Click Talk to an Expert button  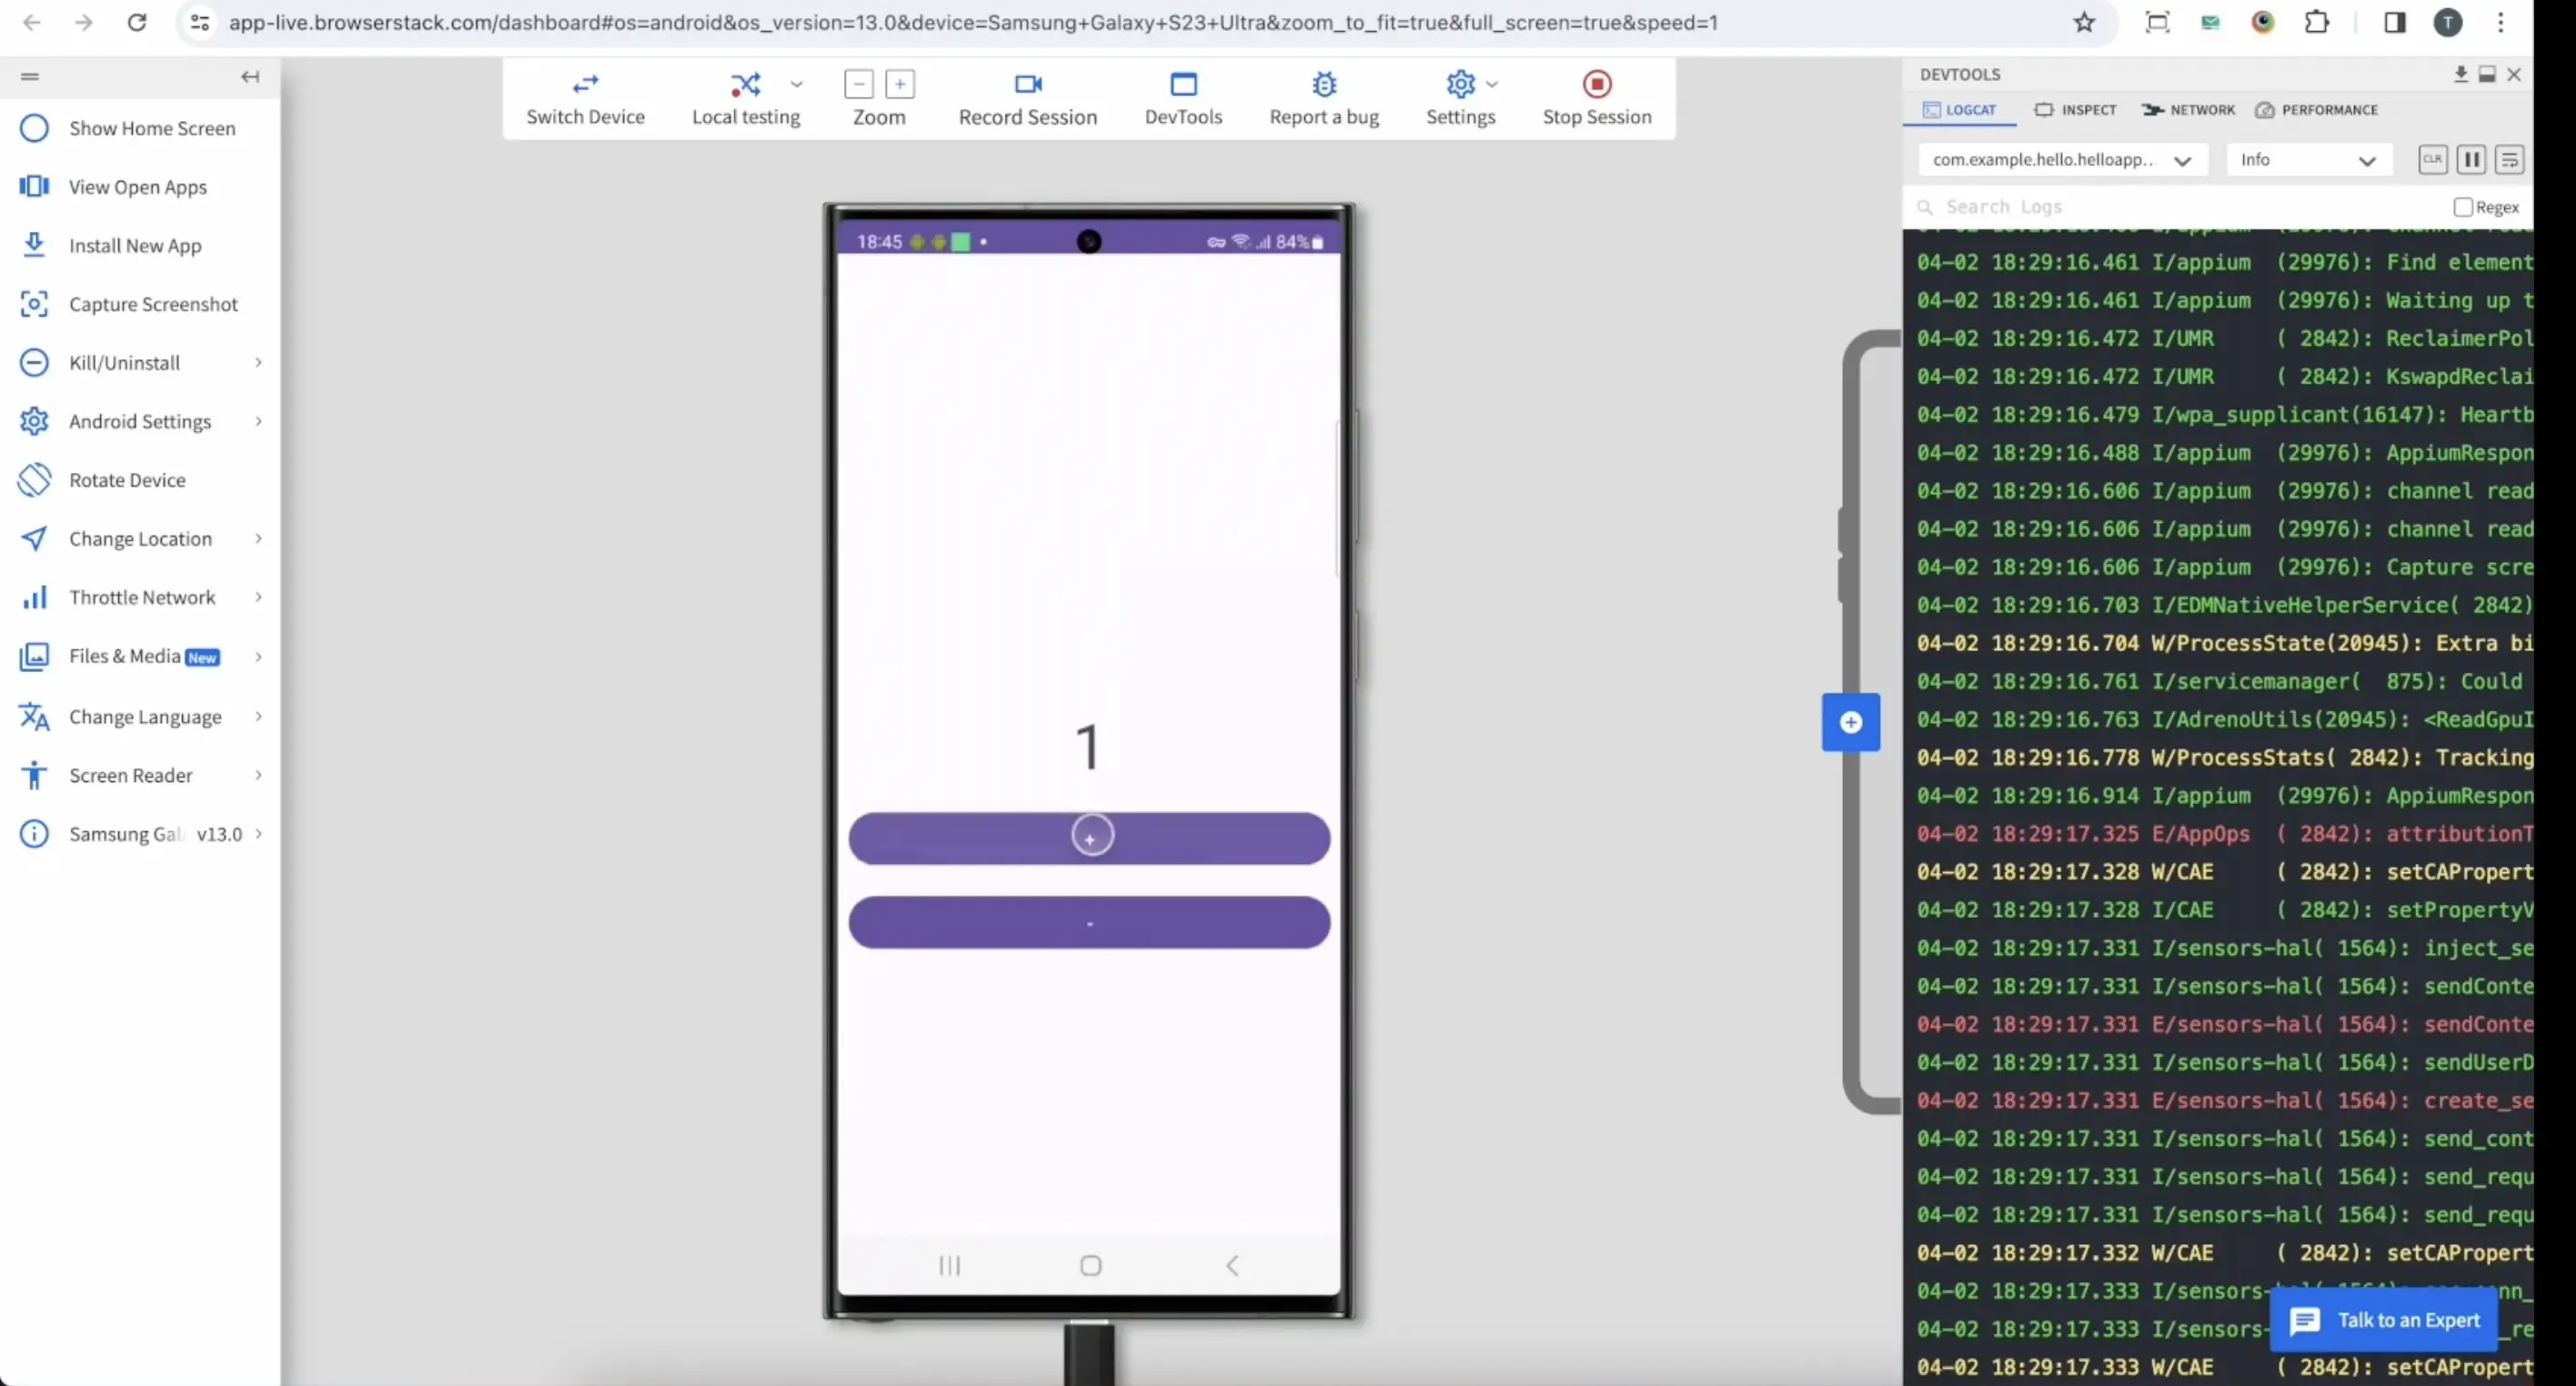point(2385,1320)
